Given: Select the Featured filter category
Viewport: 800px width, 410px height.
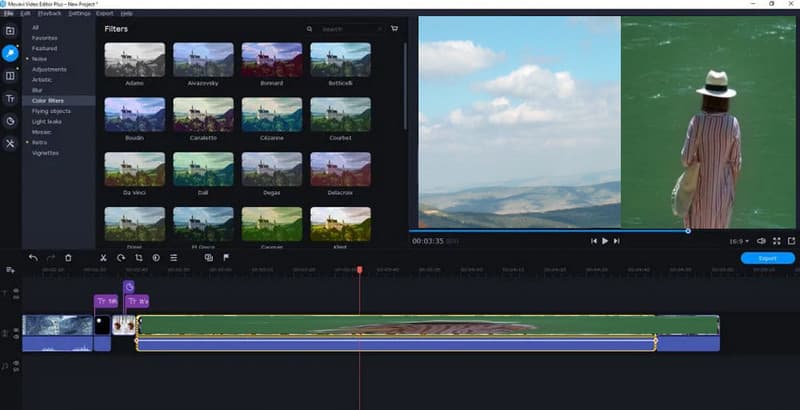Looking at the screenshot, I should (x=44, y=48).
